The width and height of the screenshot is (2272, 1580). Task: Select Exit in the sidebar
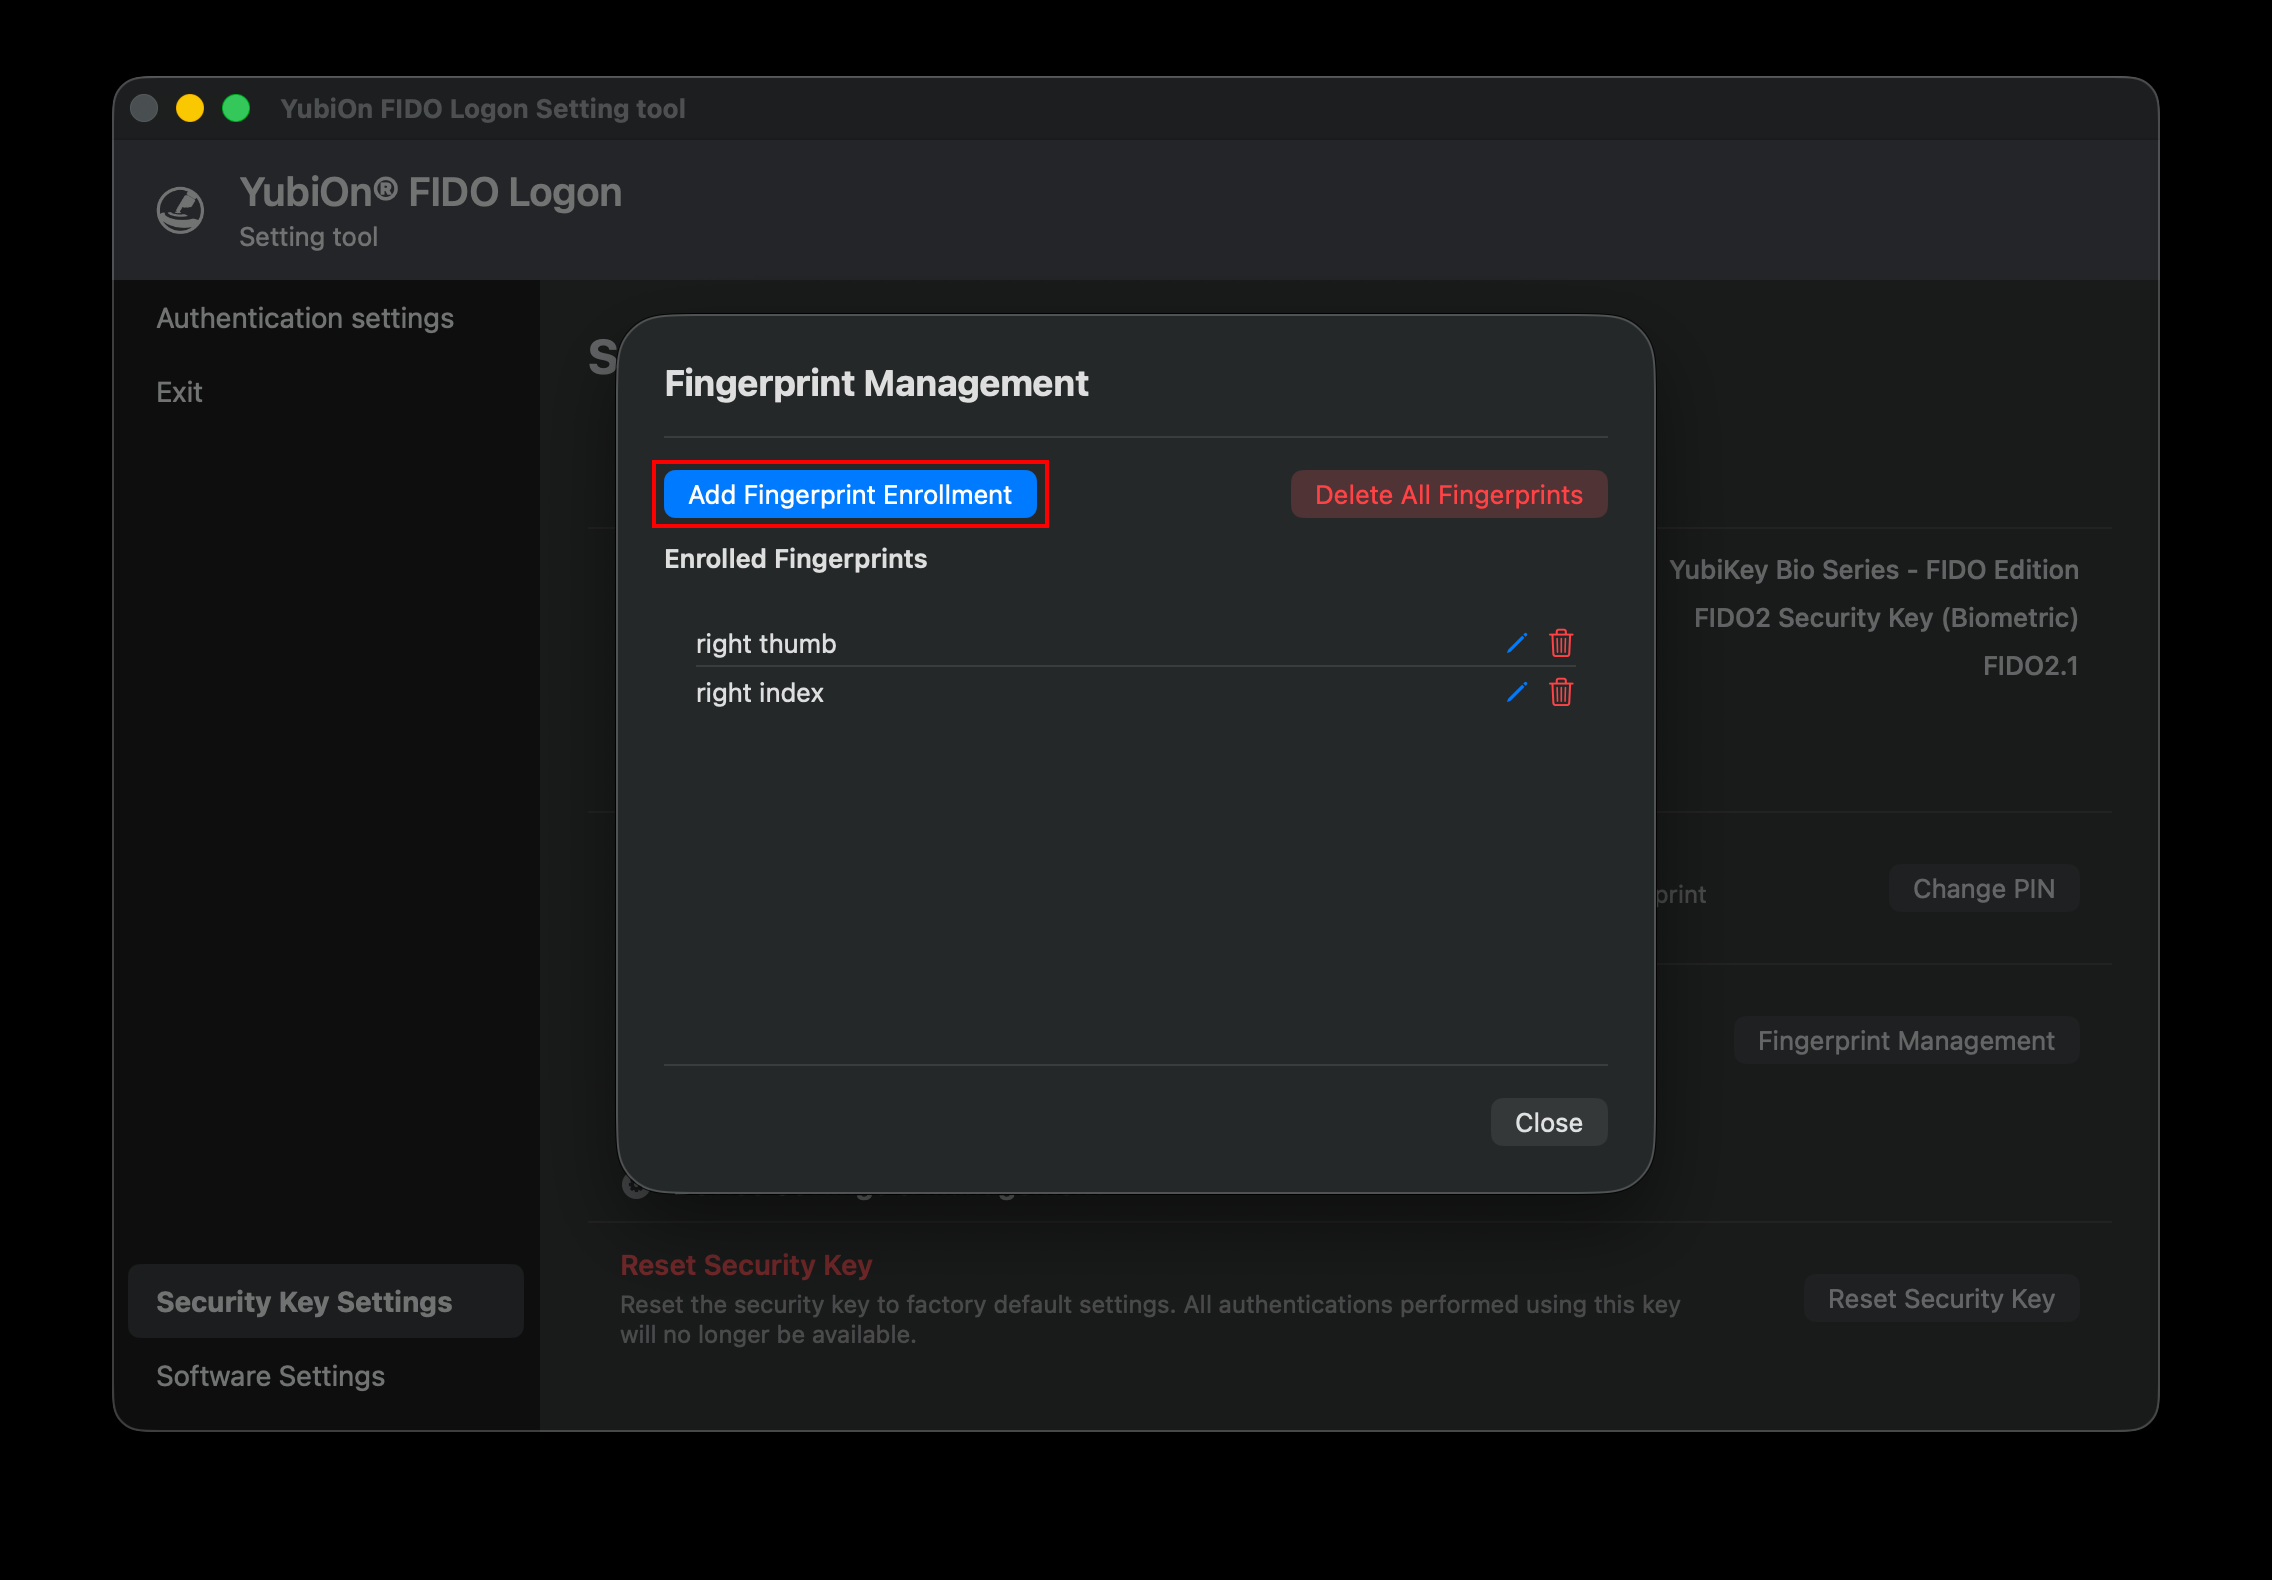(x=179, y=392)
